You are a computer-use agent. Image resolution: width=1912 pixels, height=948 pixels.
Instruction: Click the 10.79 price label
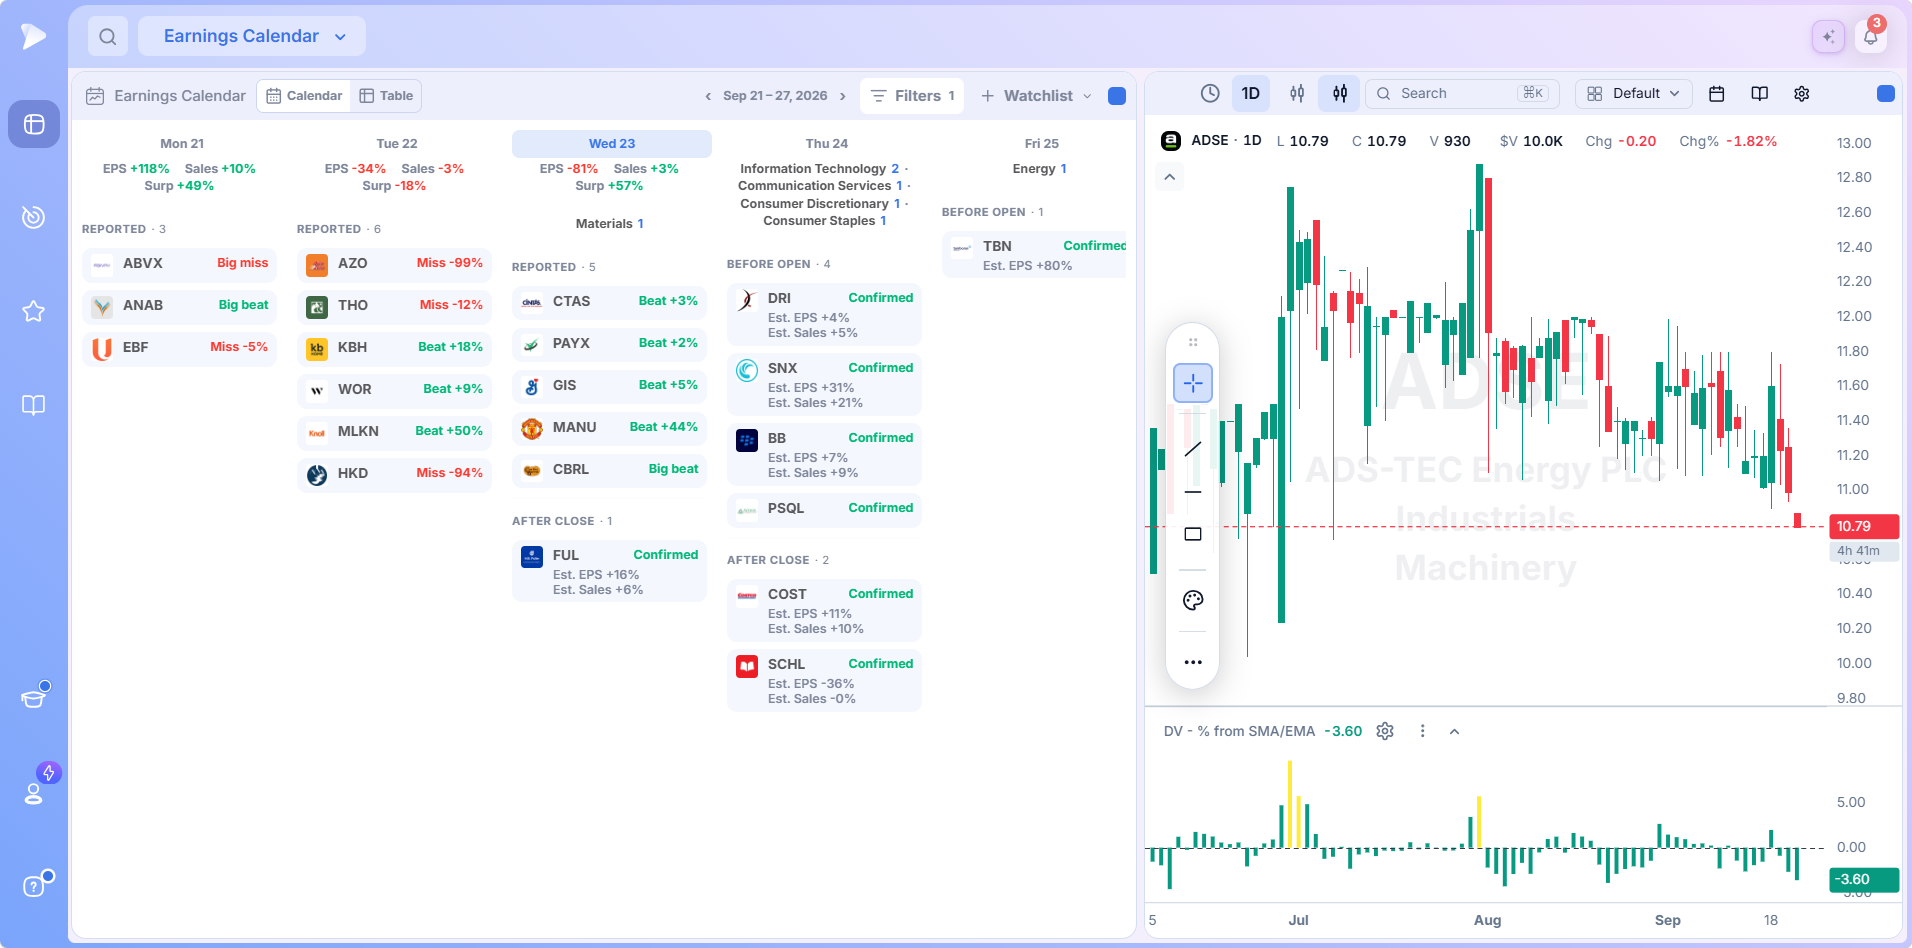1864,526
